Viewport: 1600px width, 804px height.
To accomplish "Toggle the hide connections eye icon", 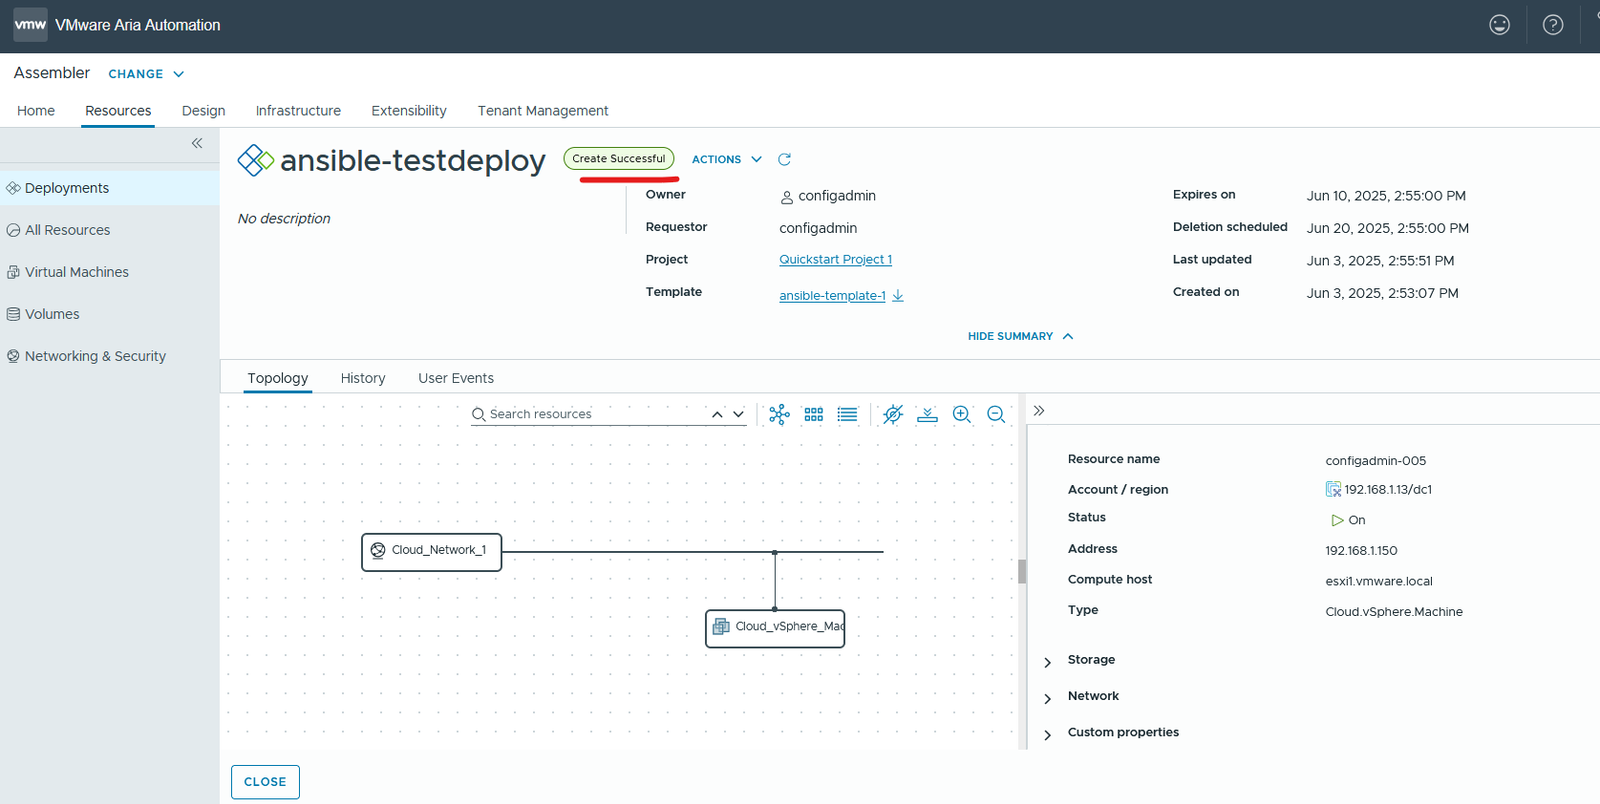I will pos(893,414).
